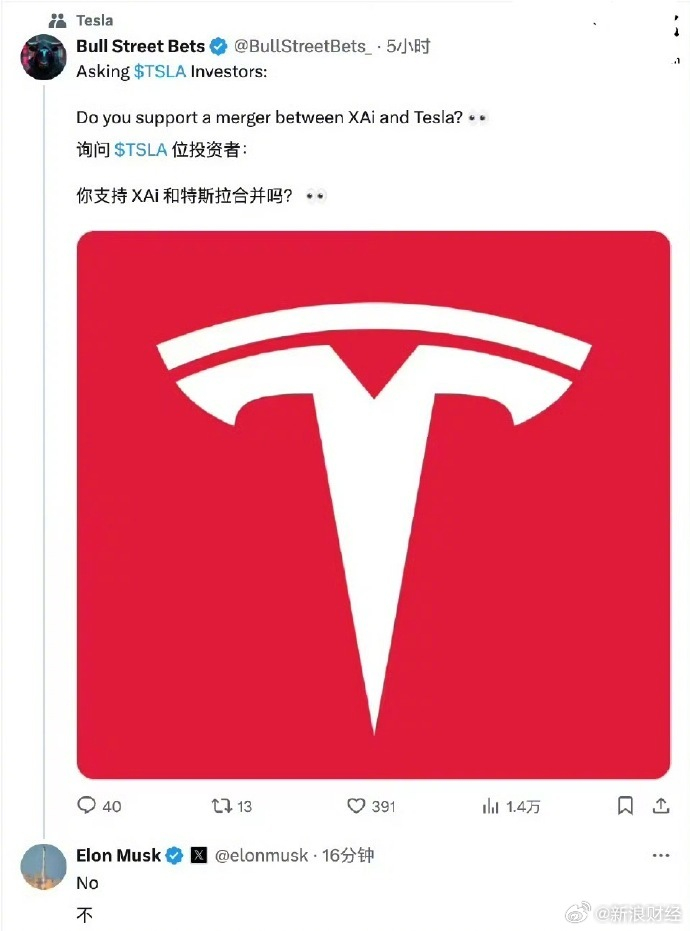The width and height of the screenshot is (690, 931).
Task: Bookmark the Tesla merger post
Action: click(x=625, y=806)
